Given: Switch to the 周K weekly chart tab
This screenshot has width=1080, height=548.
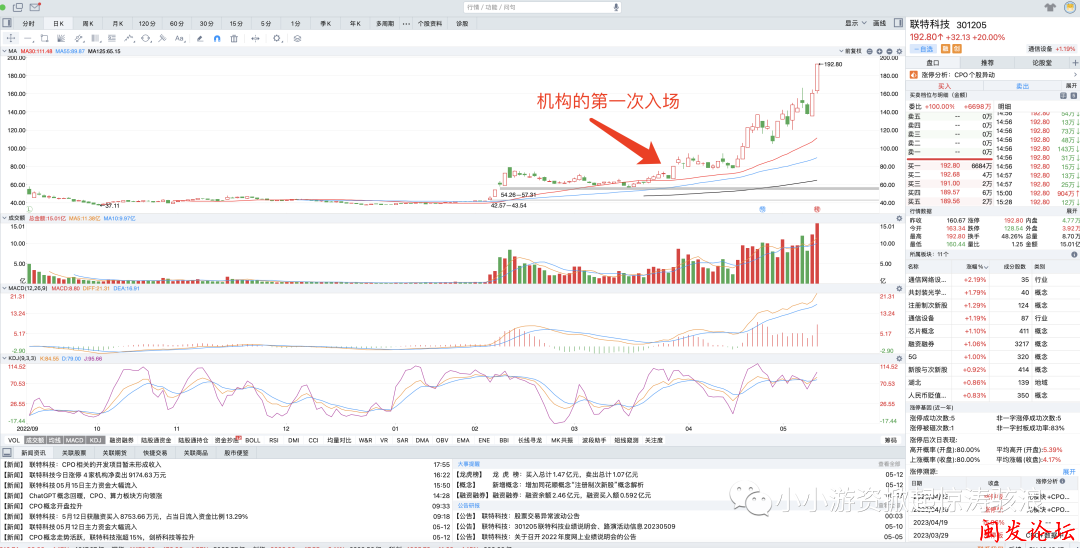Looking at the screenshot, I should click(x=88, y=22).
